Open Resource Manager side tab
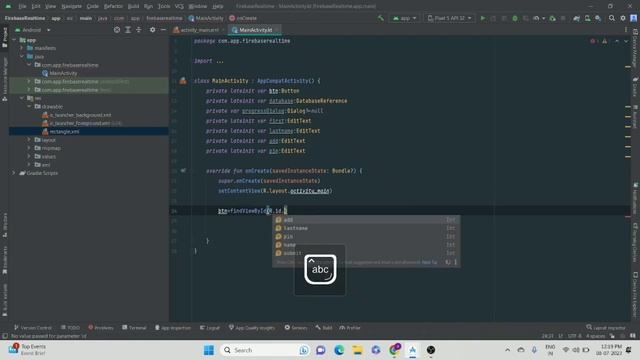 click(x=4, y=79)
